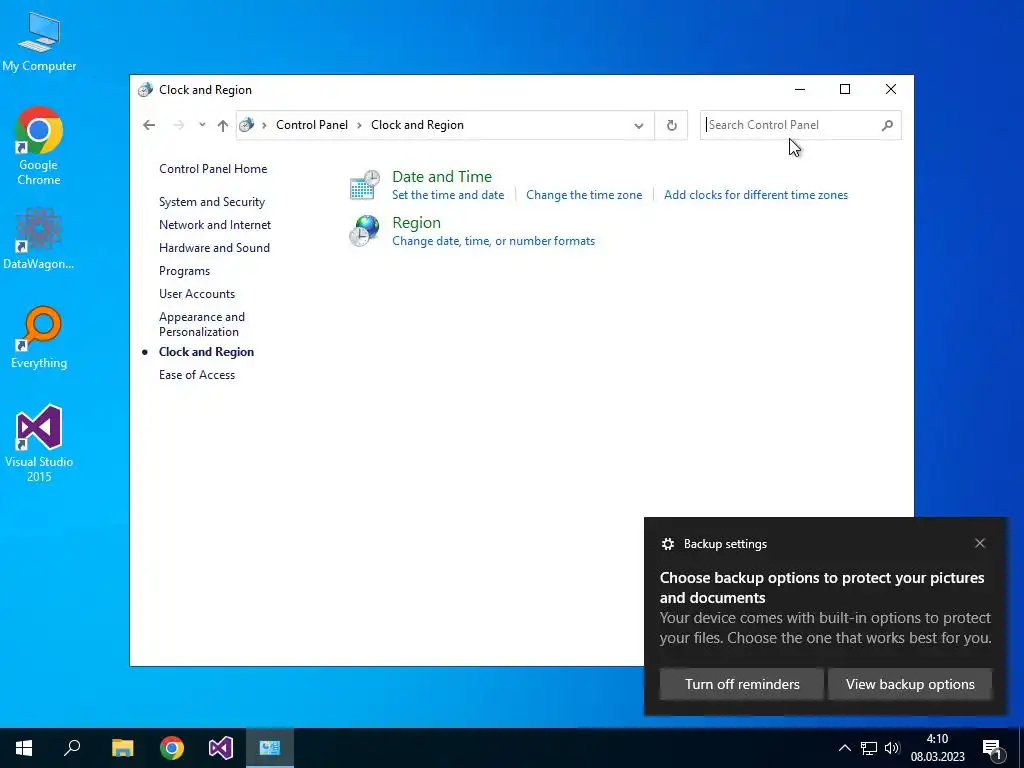Open Visual Studio from the taskbar
The image size is (1024, 768).
[221, 748]
